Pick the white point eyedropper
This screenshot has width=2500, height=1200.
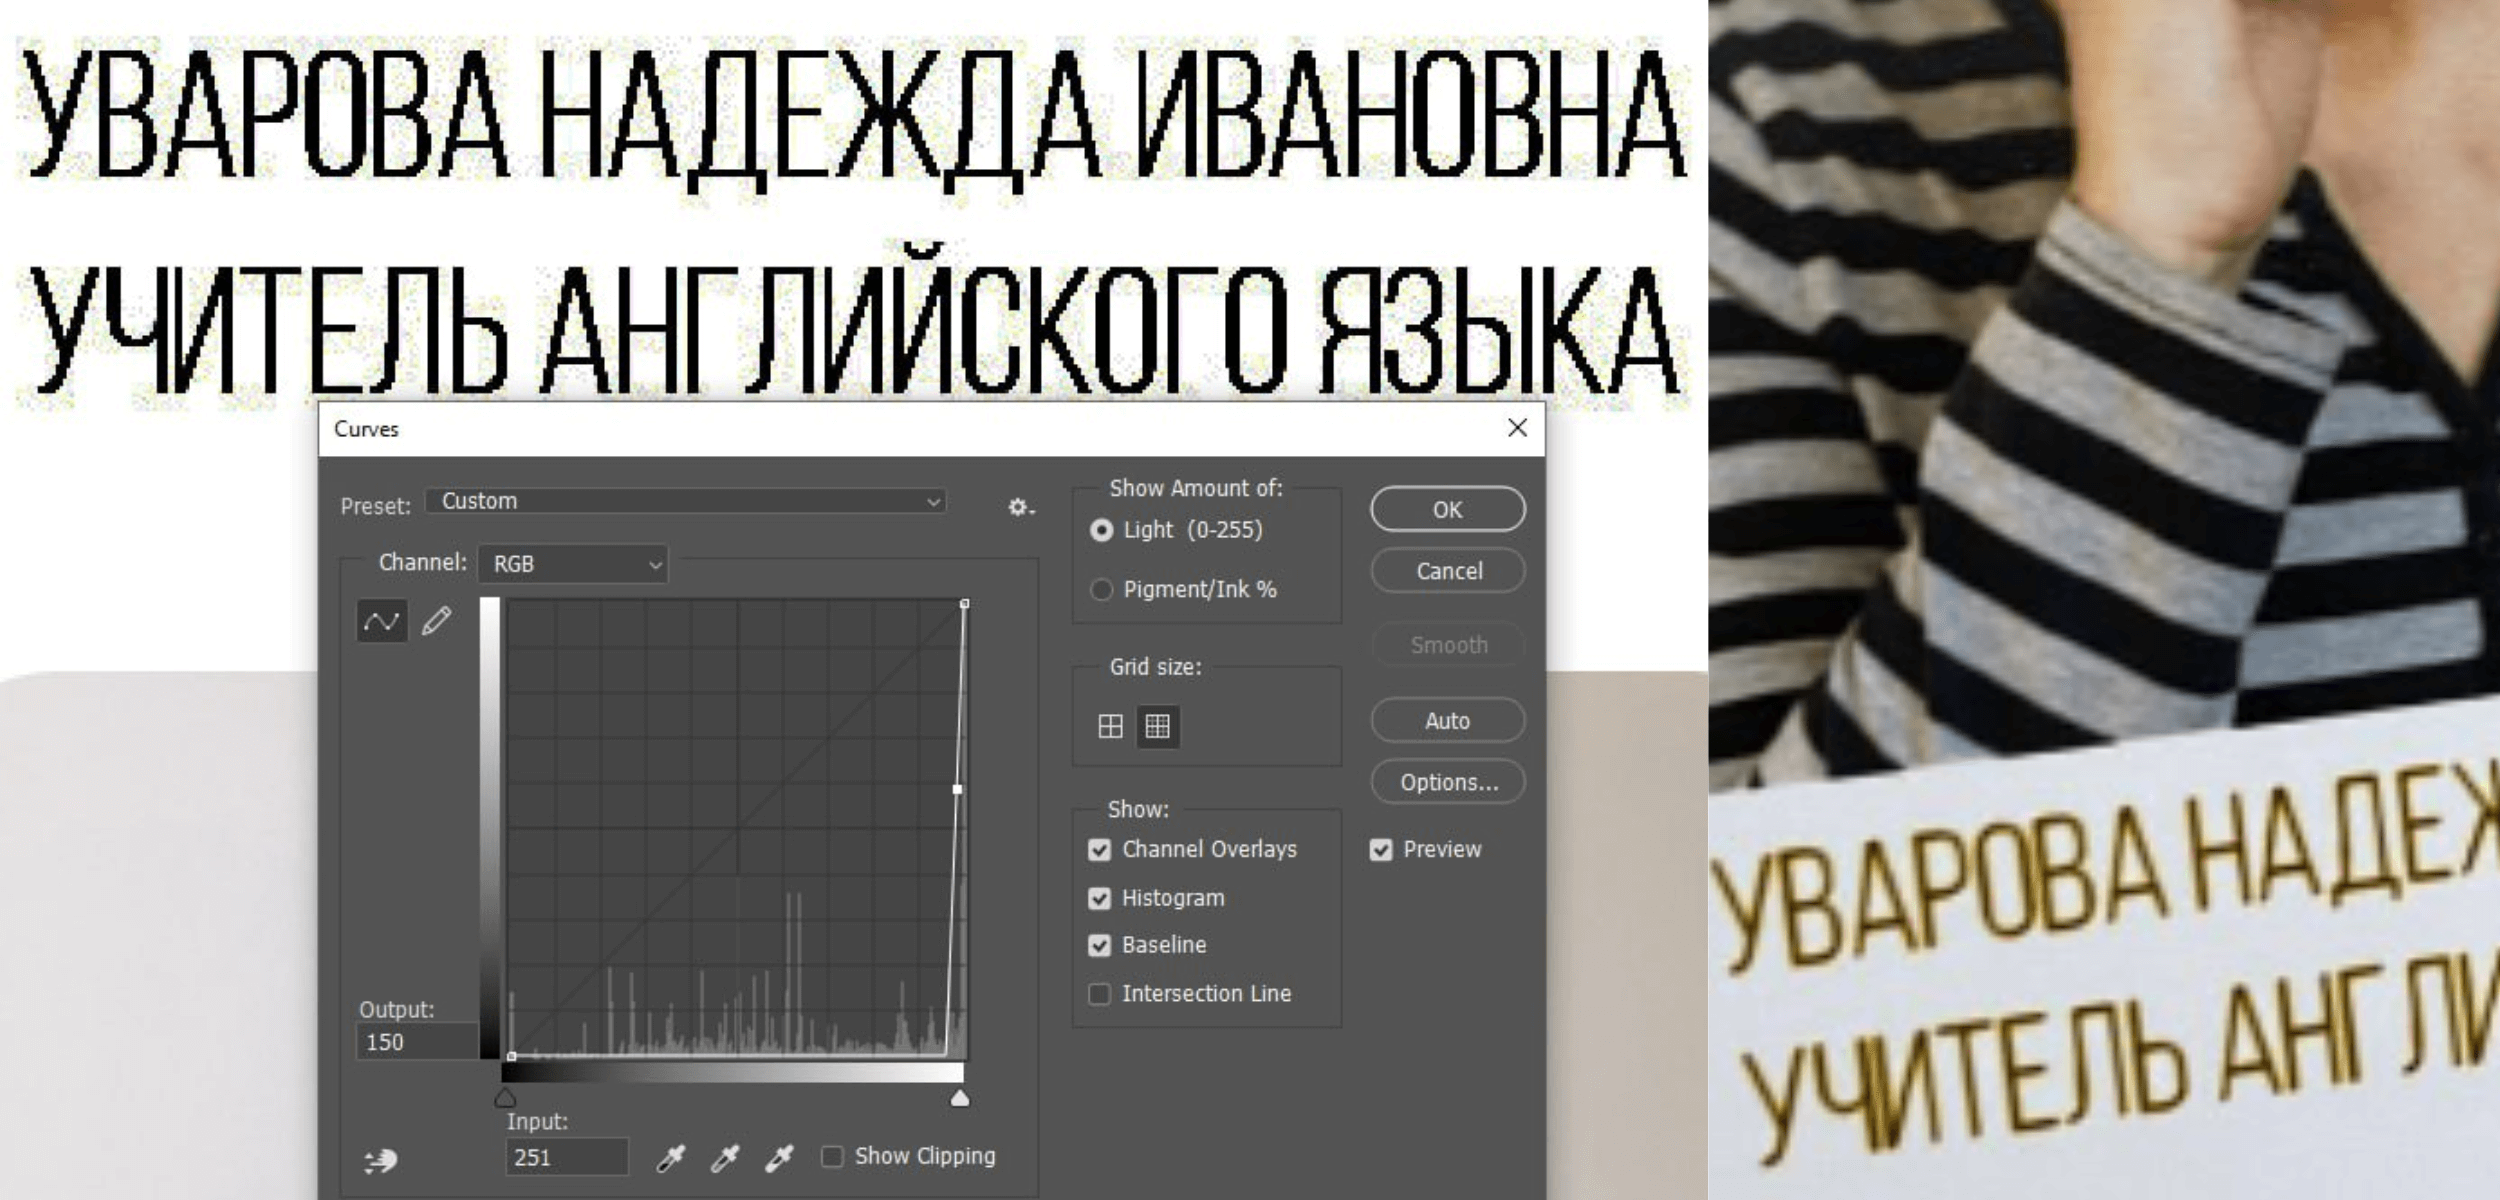click(x=778, y=1158)
